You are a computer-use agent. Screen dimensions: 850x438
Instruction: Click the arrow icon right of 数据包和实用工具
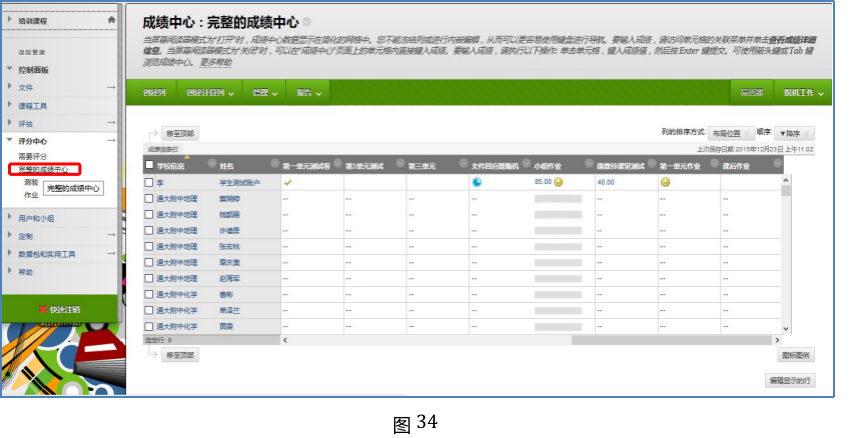[111, 253]
